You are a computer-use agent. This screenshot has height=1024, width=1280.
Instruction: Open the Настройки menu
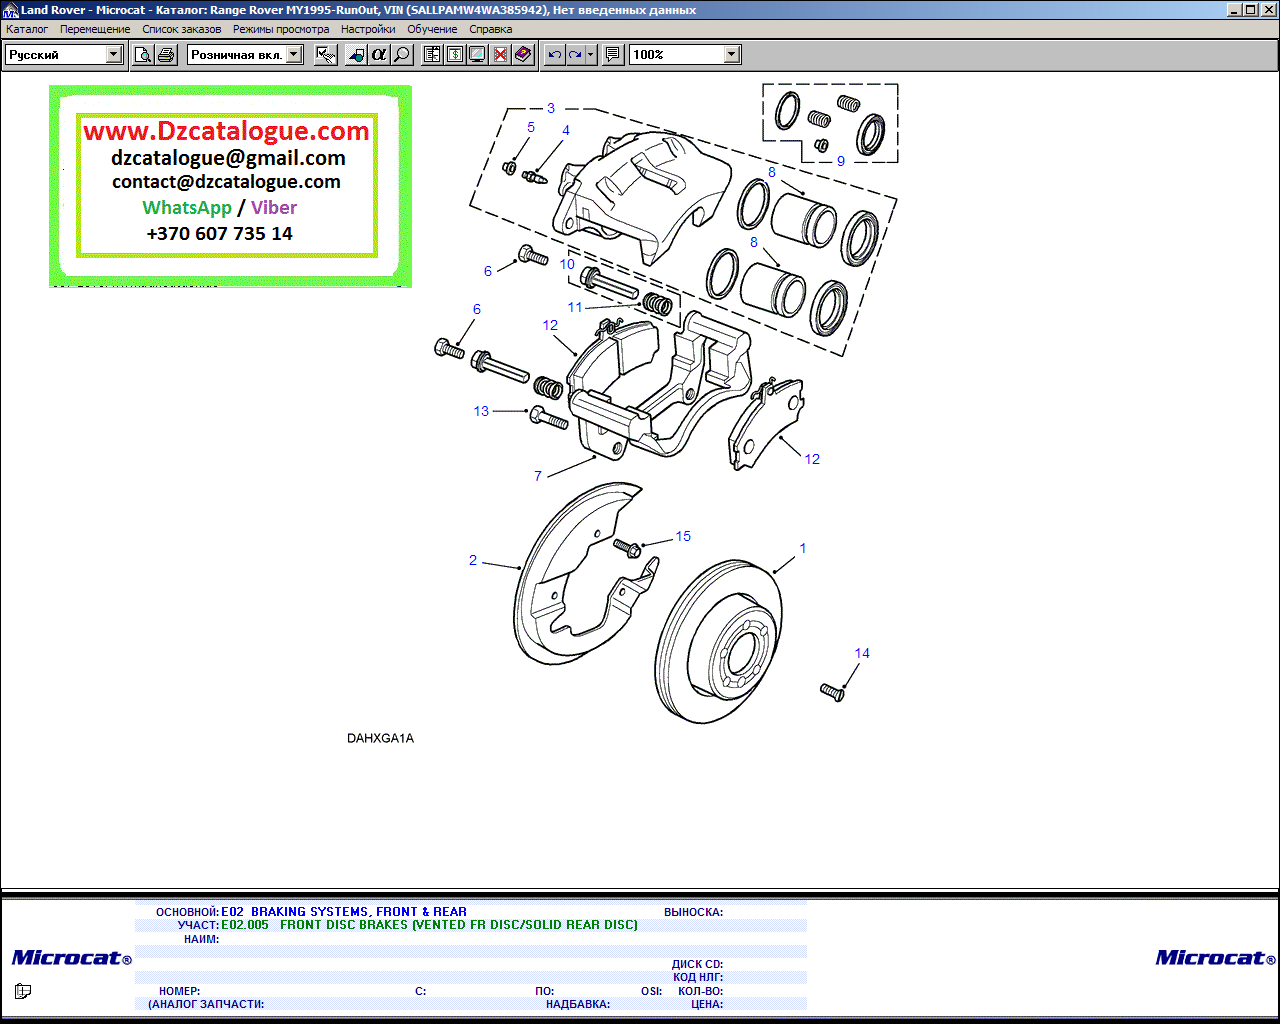[x=368, y=29]
